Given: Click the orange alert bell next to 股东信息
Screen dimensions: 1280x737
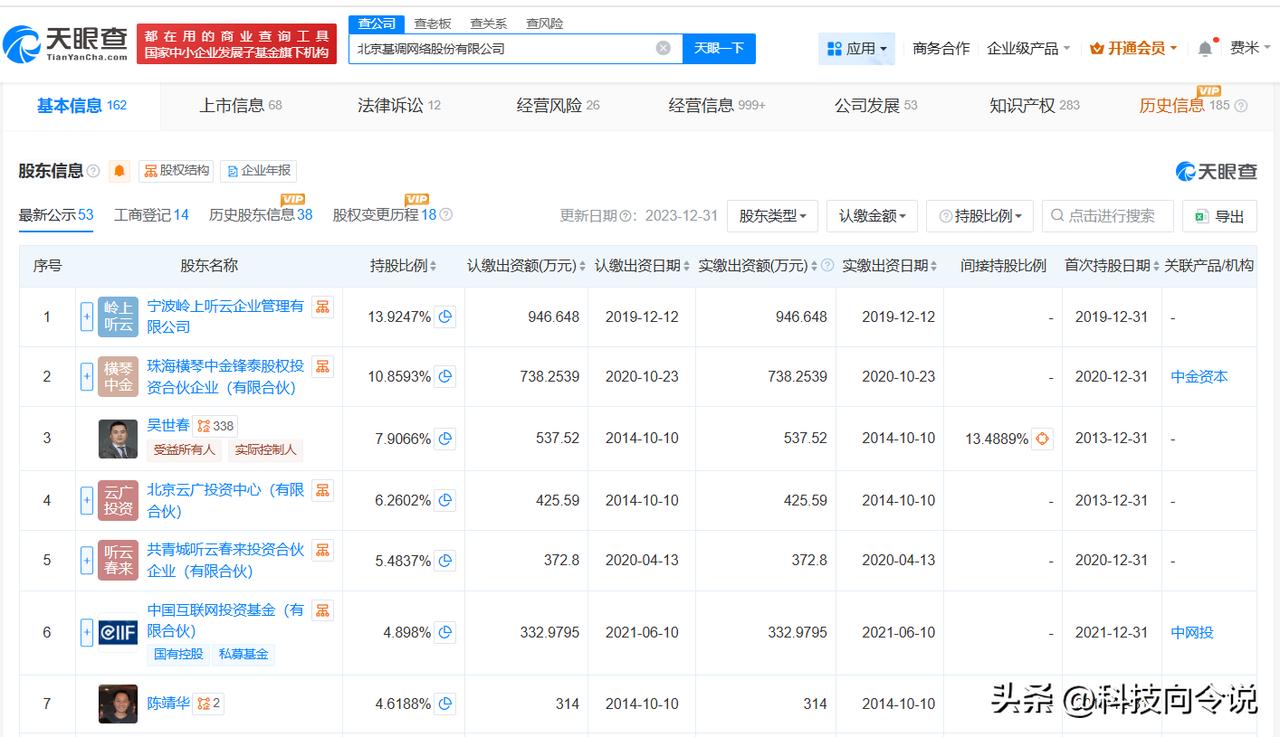Looking at the screenshot, I should coord(120,171).
